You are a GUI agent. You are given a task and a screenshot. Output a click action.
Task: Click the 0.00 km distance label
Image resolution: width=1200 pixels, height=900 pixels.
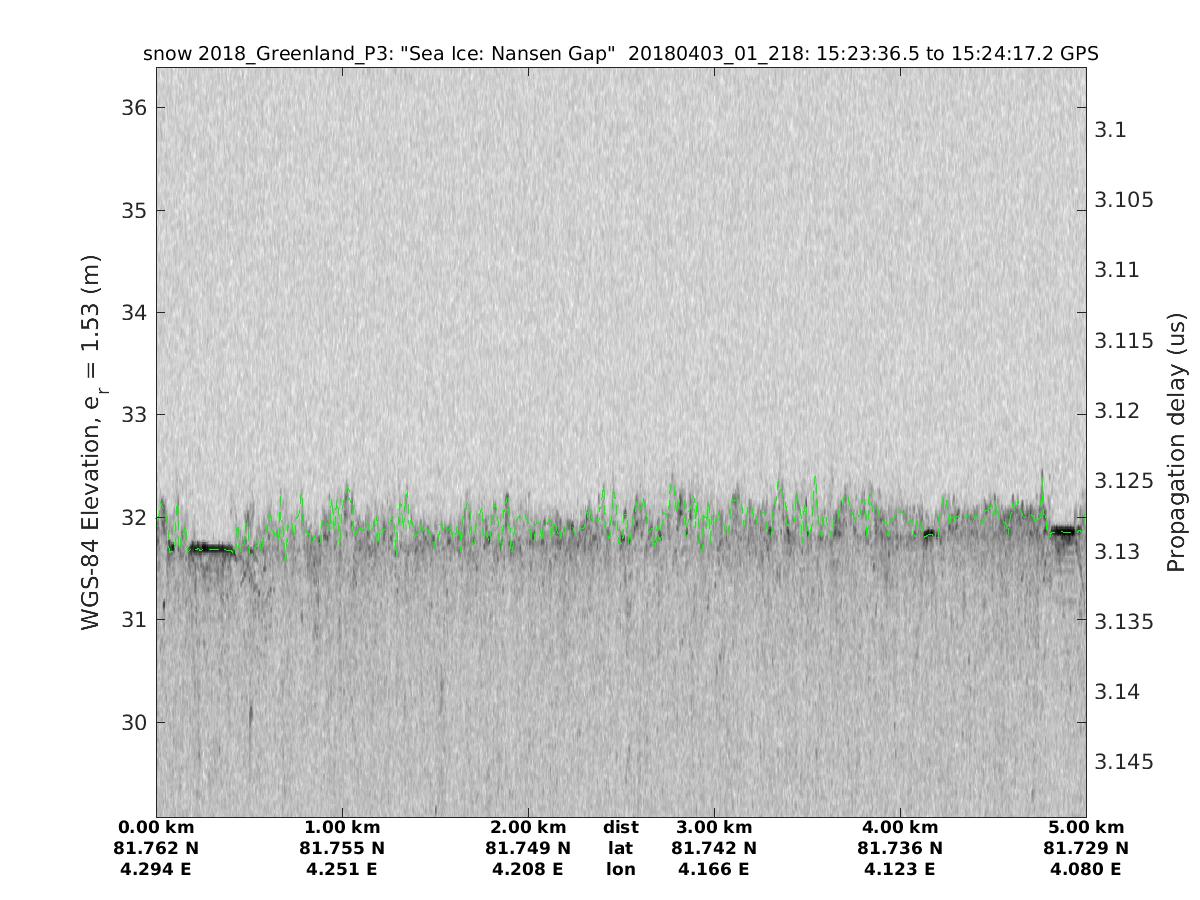tap(157, 827)
